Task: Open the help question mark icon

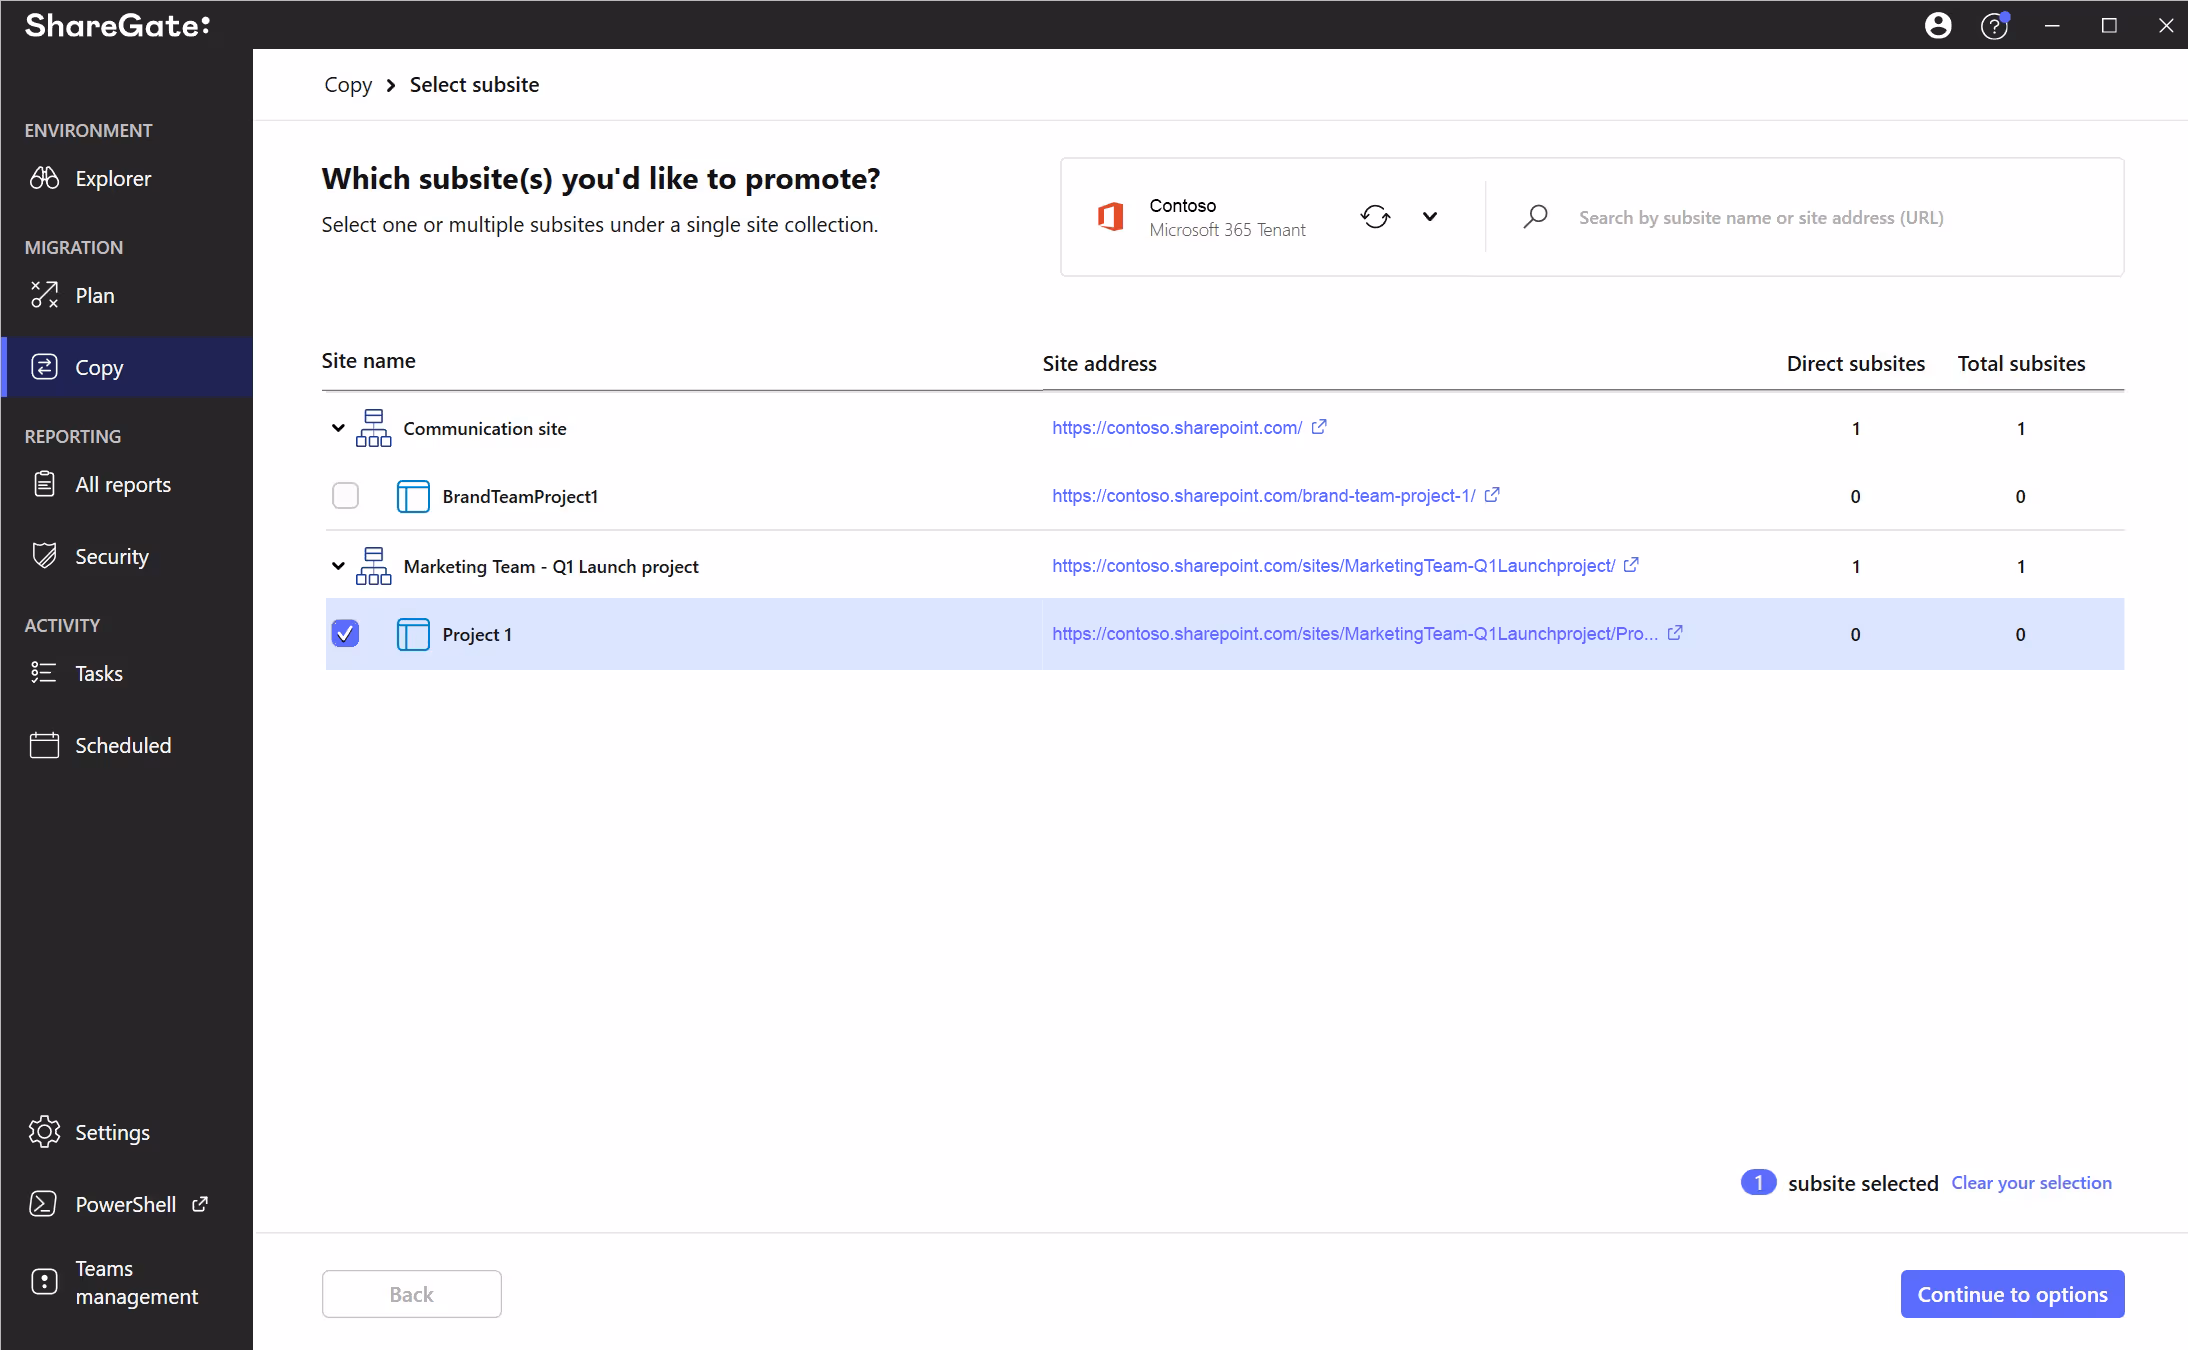Action: tap(1994, 25)
